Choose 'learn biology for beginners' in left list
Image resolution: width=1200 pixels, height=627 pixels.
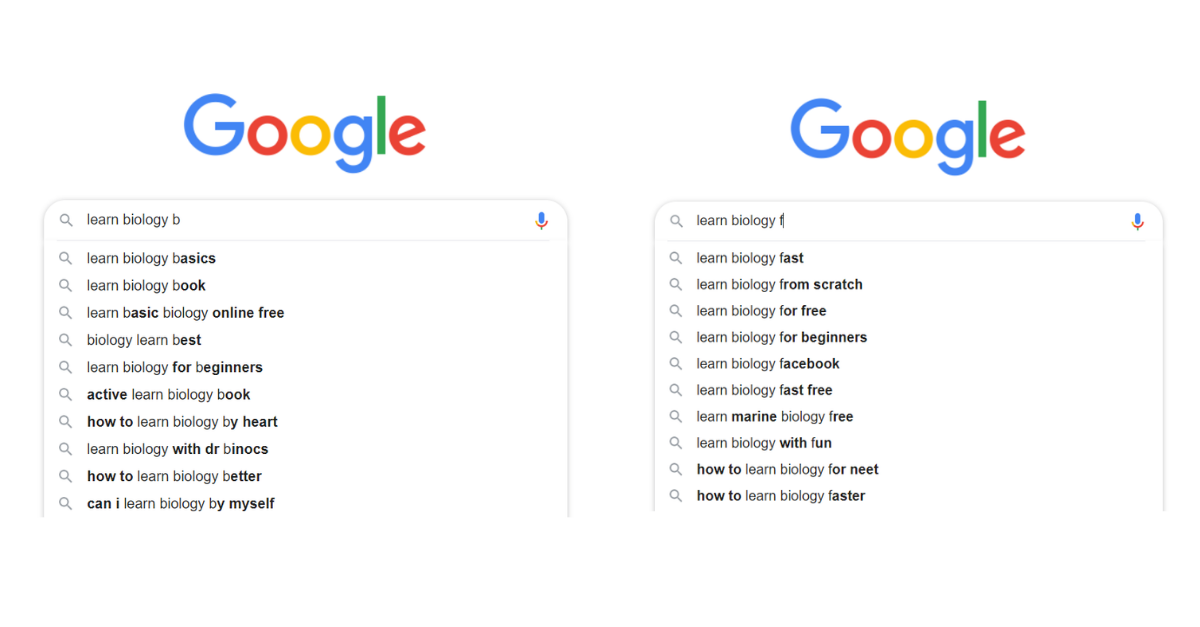click(174, 367)
